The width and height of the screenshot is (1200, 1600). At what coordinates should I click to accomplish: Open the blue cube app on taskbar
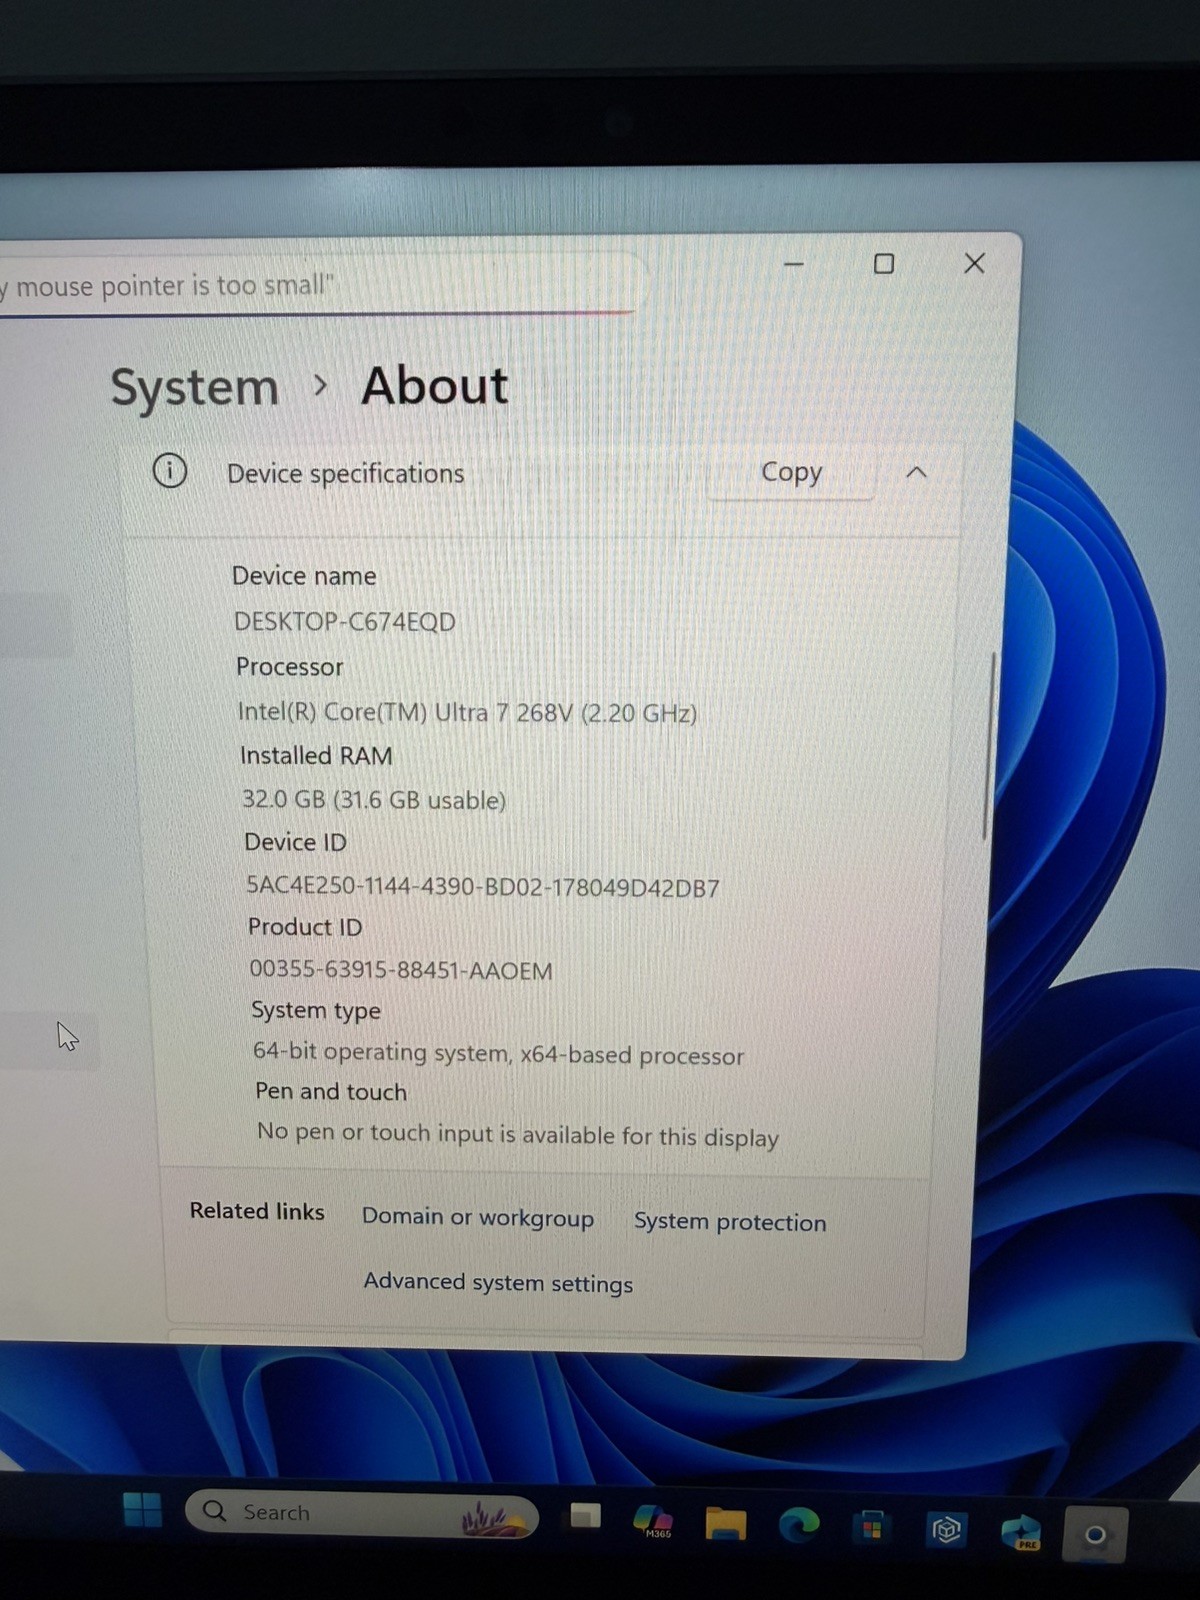(x=946, y=1530)
